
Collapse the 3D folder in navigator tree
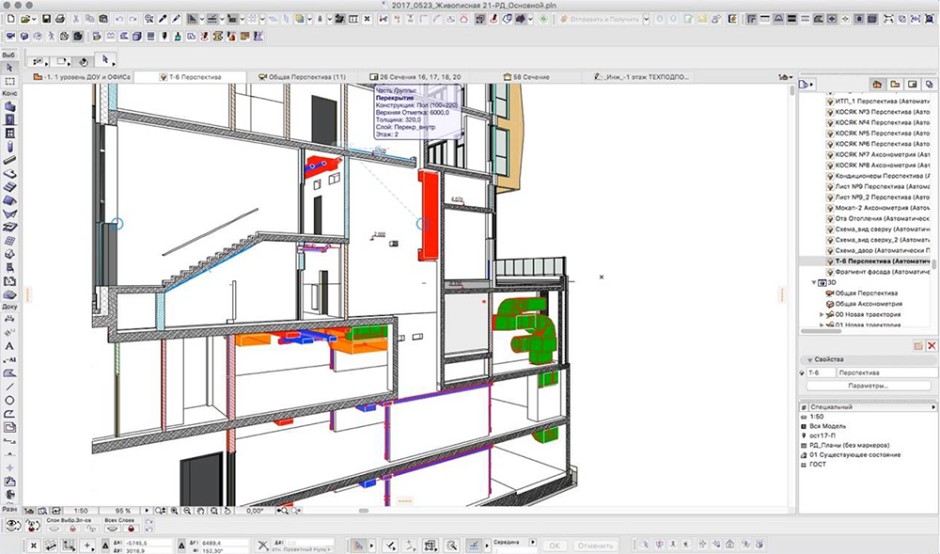point(814,282)
